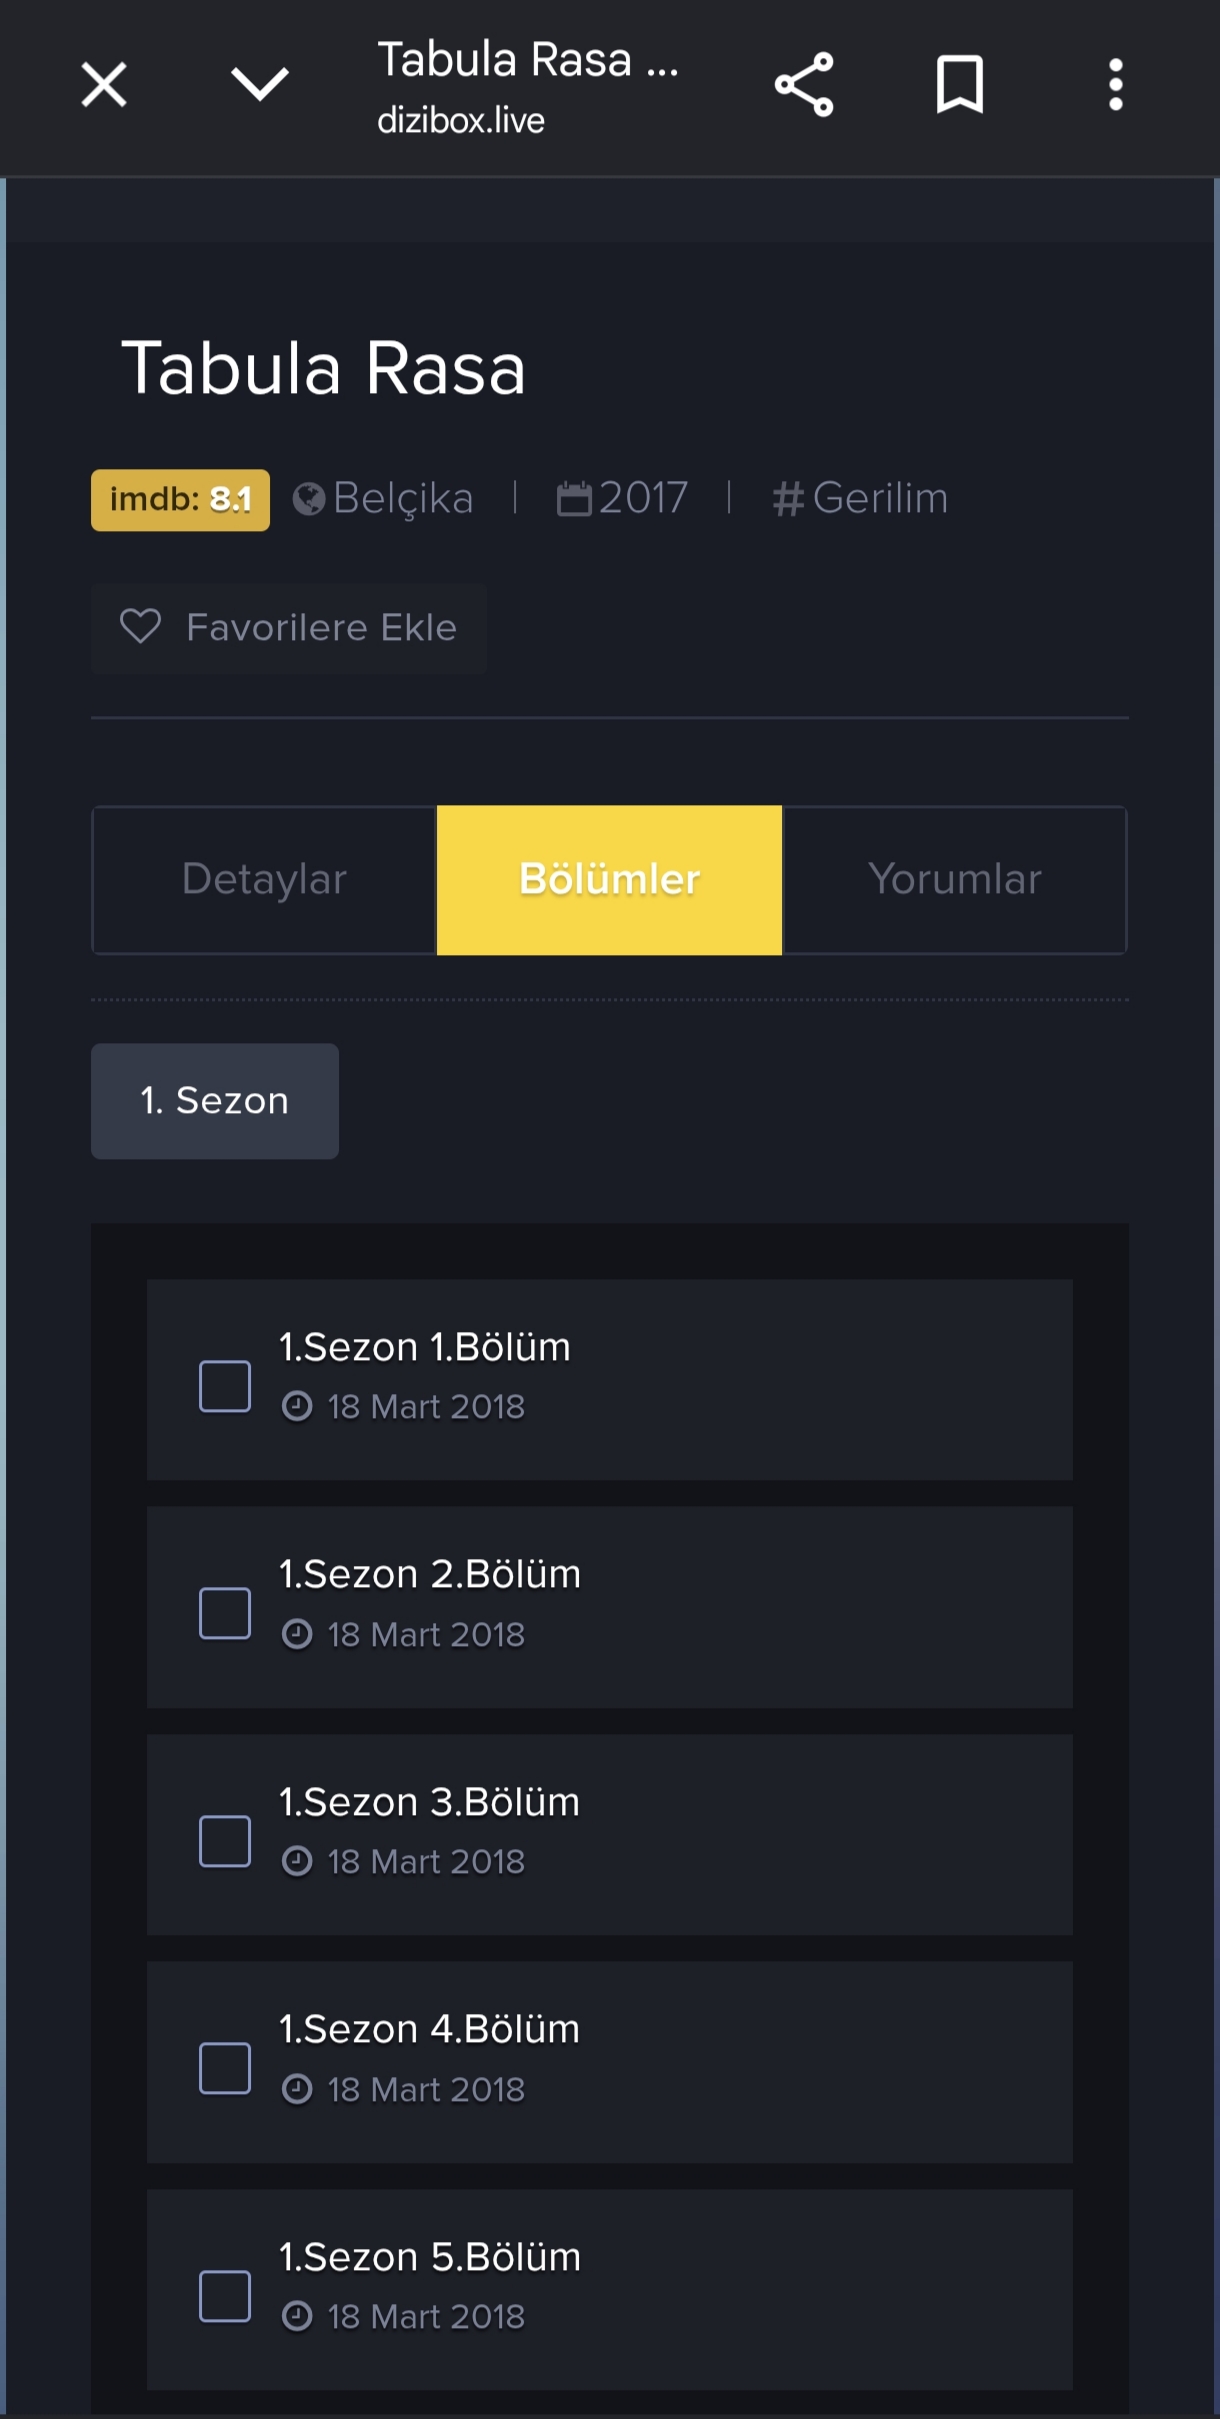Bookmark the page with the bookmark icon
Viewport: 1220px width, 2419px height.
click(960, 85)
